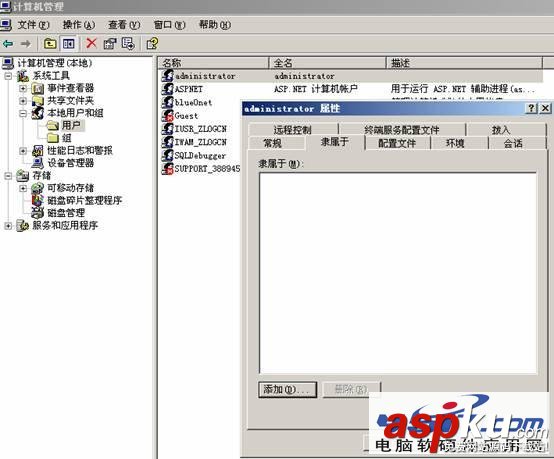
Task: Click the blueOnet user icon
Action: [x=167, y=102]
